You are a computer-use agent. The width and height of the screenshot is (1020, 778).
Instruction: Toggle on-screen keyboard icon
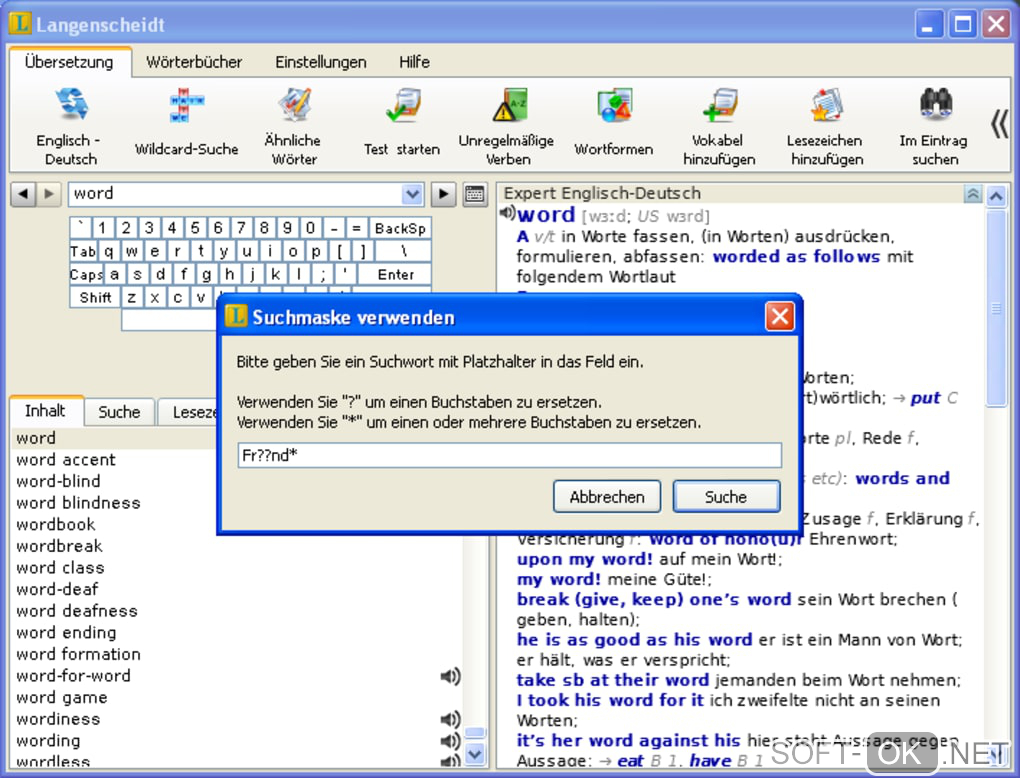475,194
